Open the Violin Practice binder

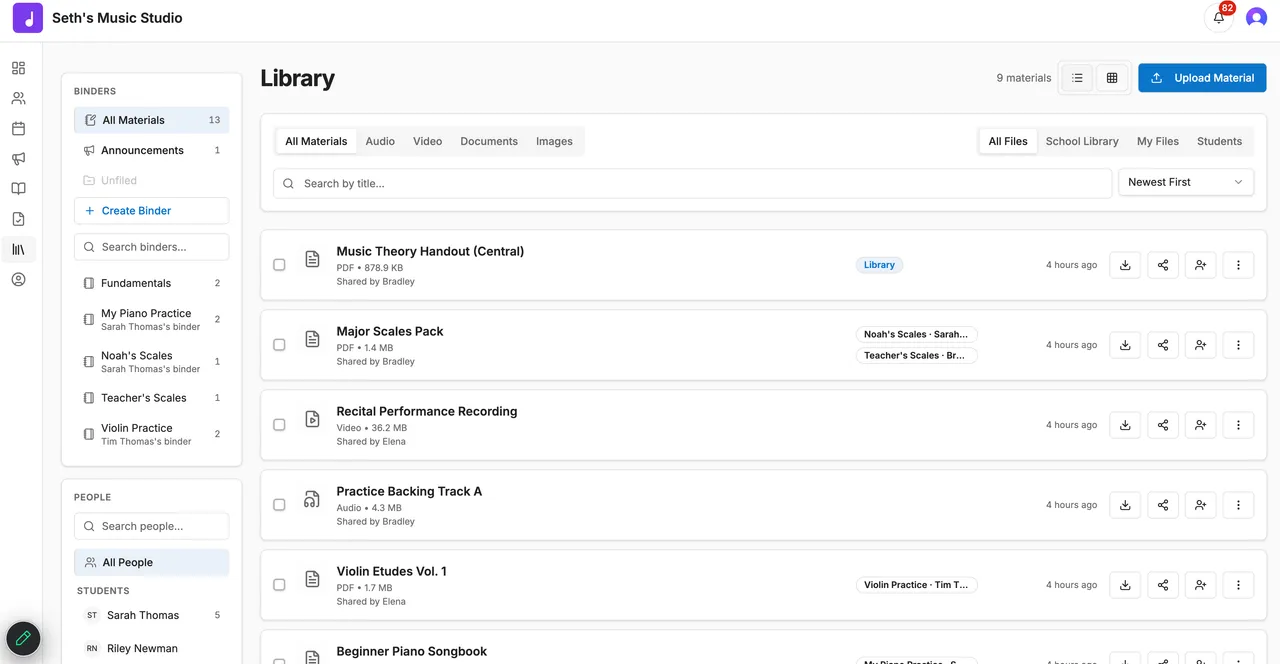tap(151, 434)
